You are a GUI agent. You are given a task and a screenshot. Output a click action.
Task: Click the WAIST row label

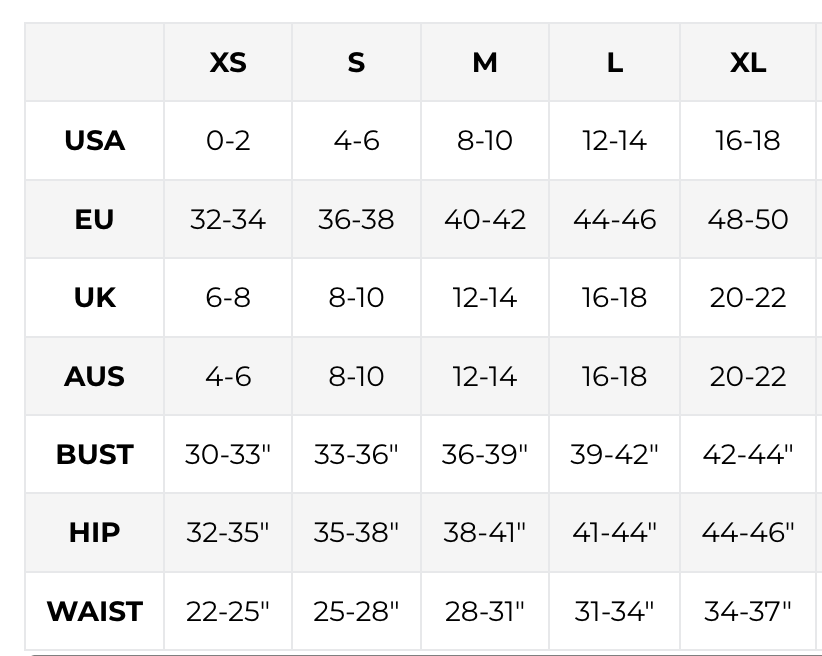click(95, 611)
